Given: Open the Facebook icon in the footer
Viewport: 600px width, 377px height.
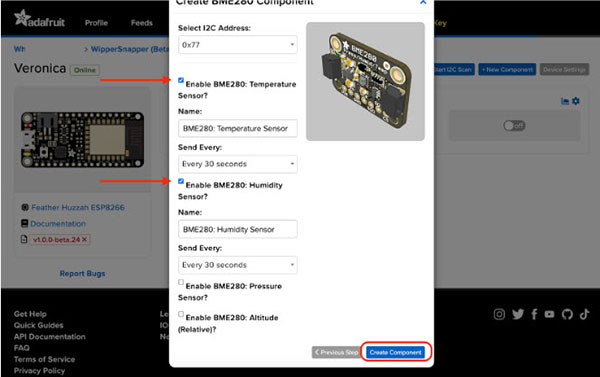Looking at the screenshot, I should click(x=534, y=314).
